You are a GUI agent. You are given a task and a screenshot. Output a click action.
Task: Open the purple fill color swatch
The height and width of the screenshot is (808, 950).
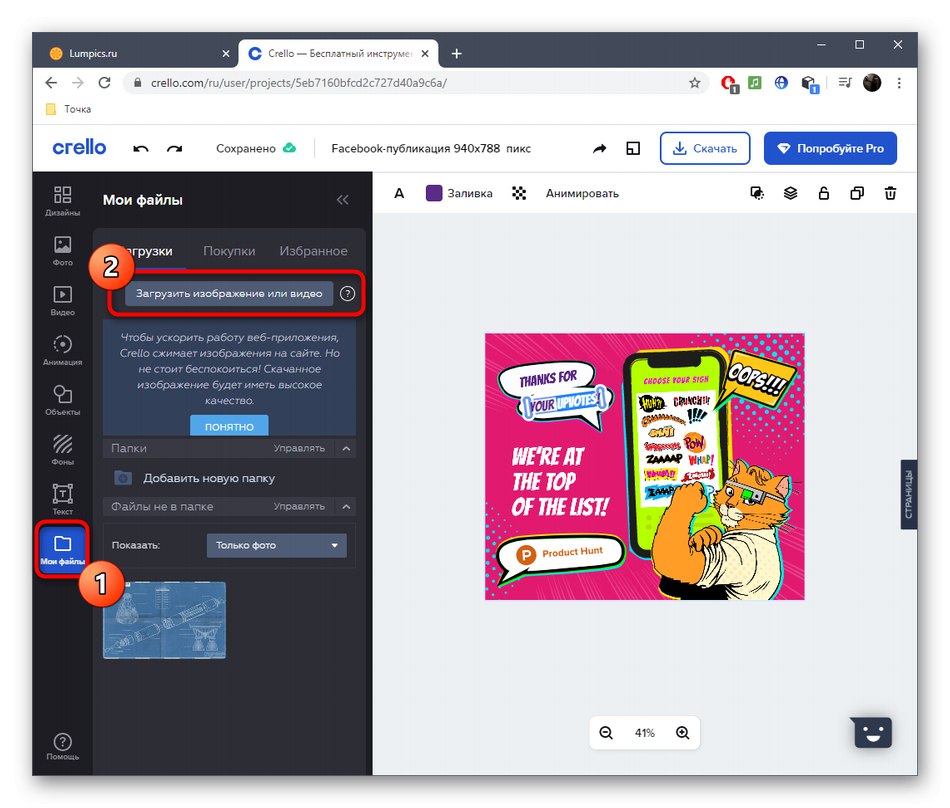(434, 193)
